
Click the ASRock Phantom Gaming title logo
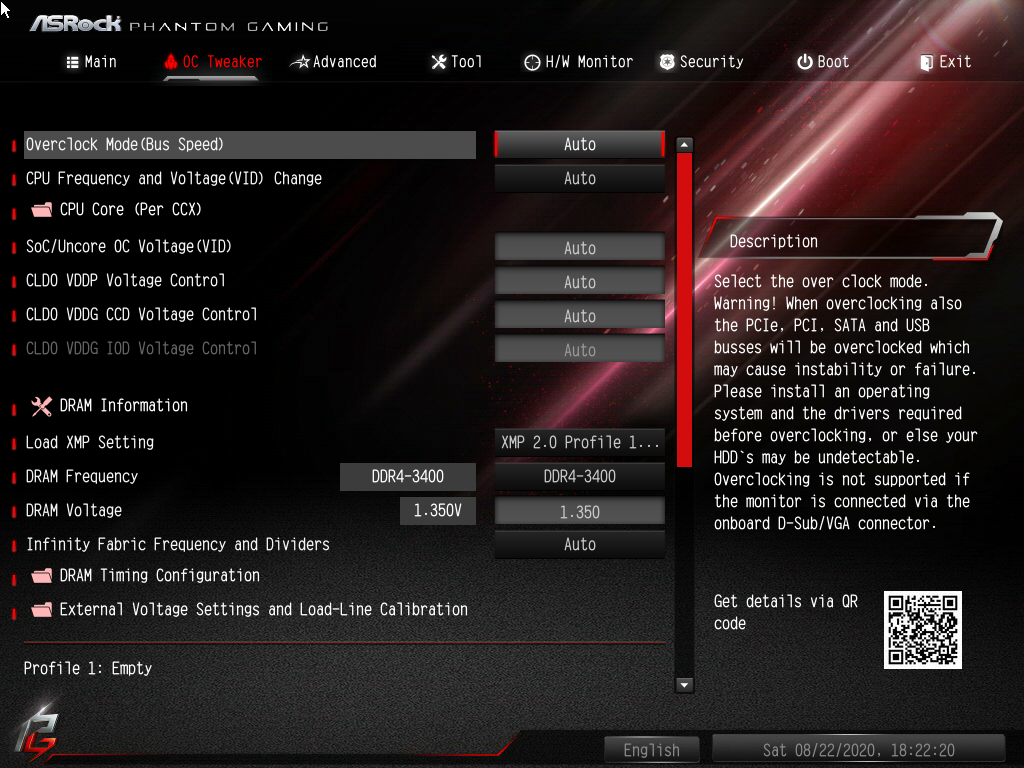tap(180, 25)
